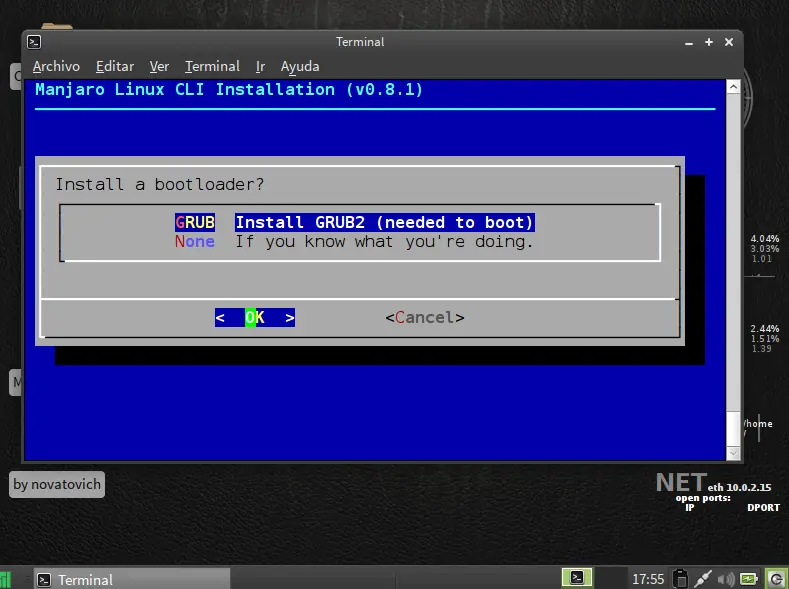Open the clipboard manager tray icon

(x=680, y=578)
